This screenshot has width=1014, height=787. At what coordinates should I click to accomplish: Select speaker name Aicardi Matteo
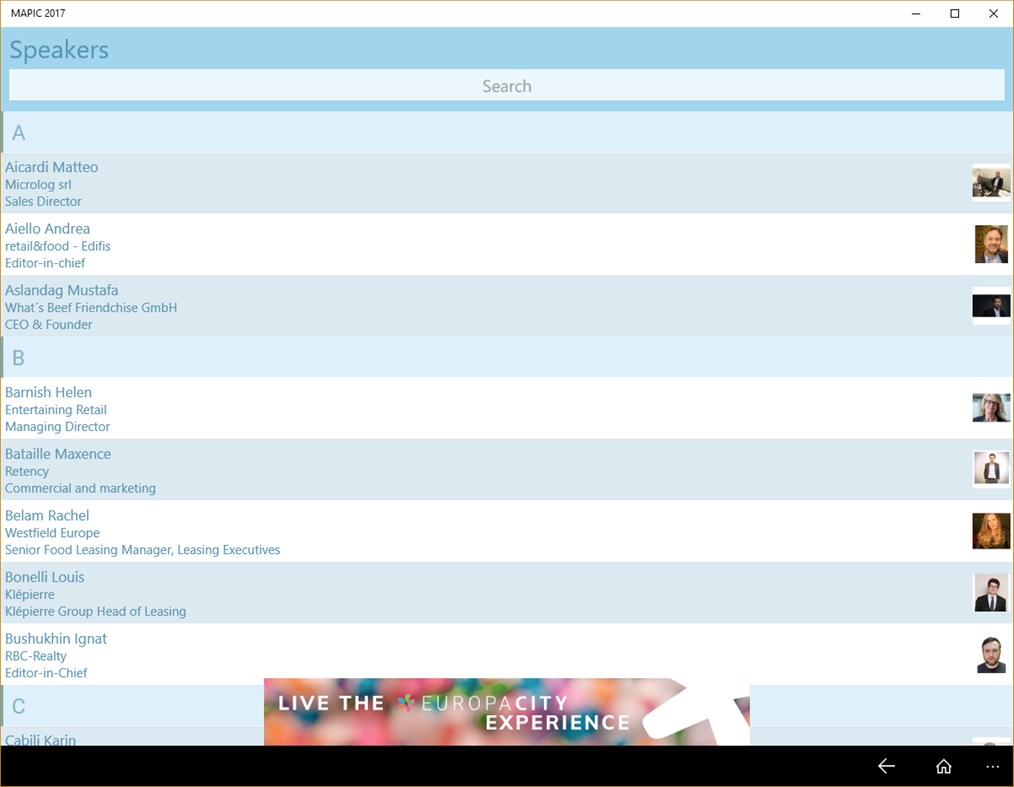click(x=52, y=167)
